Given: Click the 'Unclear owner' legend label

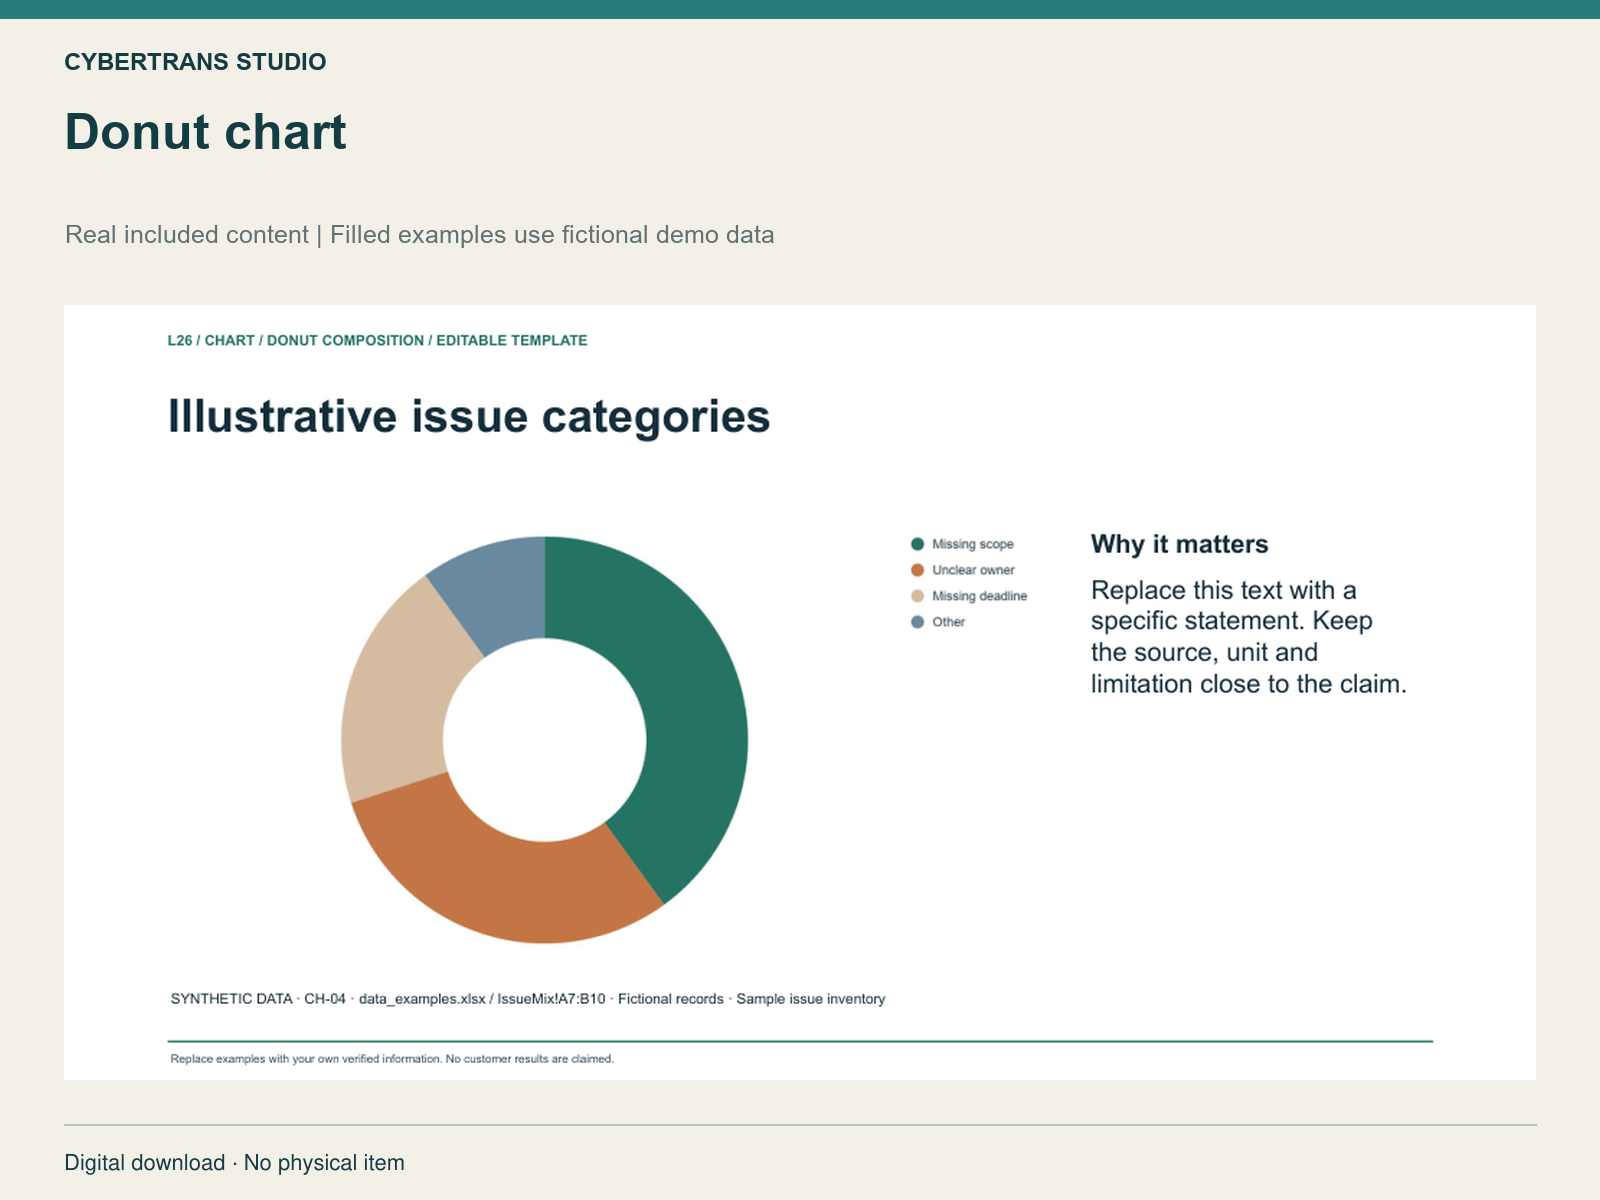Looking at the screenshot, I should (973, 570).
